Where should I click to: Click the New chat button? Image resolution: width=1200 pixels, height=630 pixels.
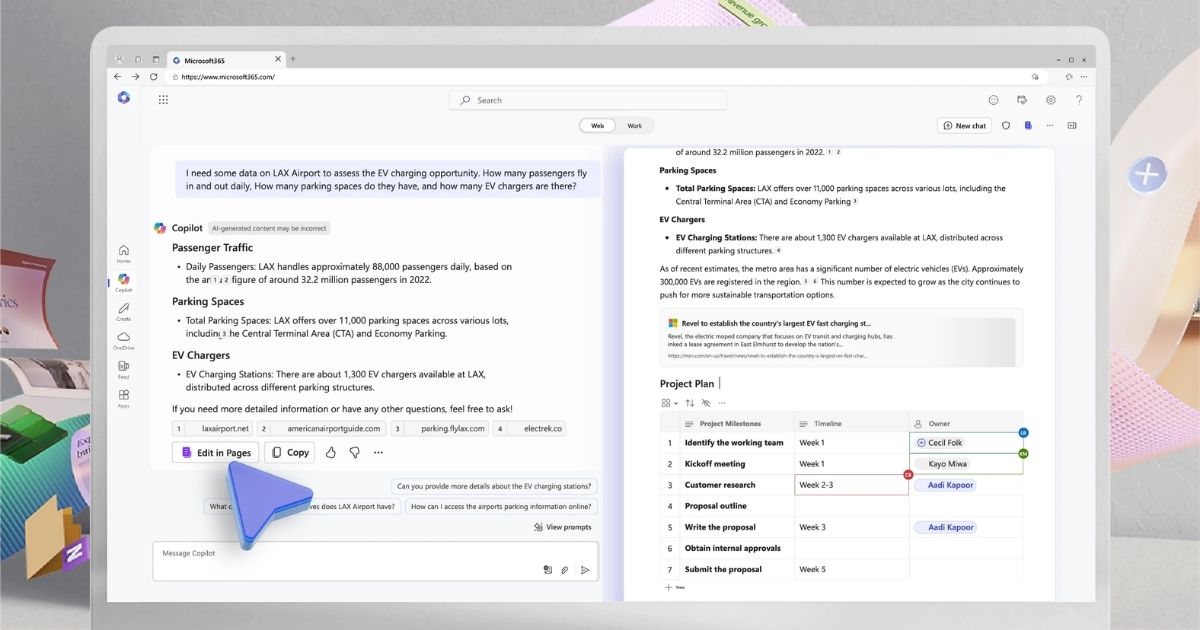click(x=964, y=126)
